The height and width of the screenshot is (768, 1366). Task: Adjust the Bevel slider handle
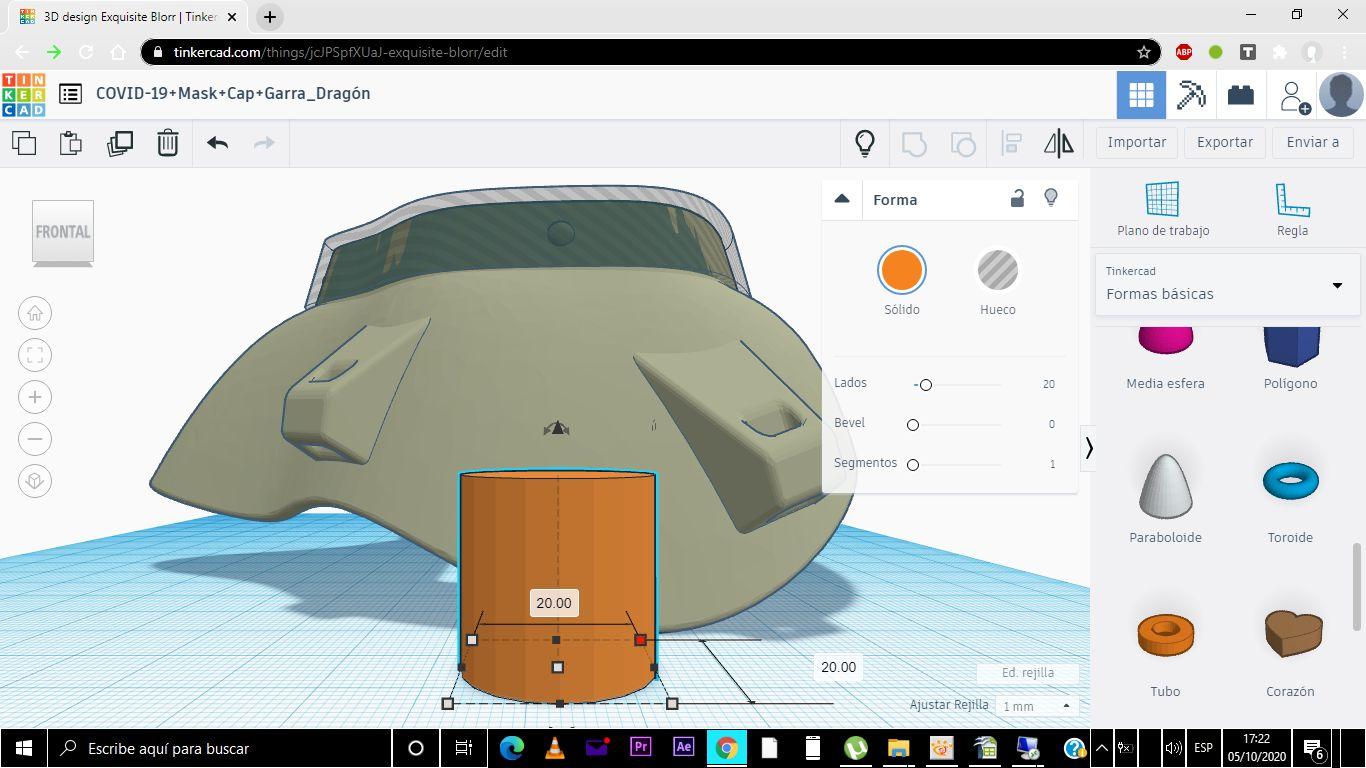[x=912, y=424]
